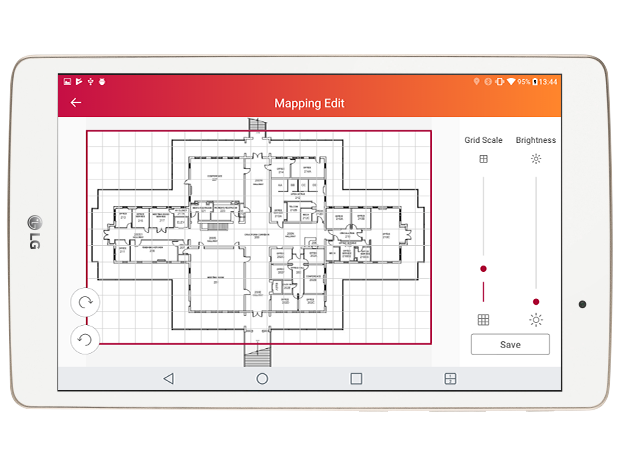Tap the location icon in status bar
Viewport: 620px width, 463px height.
point(476,82)
